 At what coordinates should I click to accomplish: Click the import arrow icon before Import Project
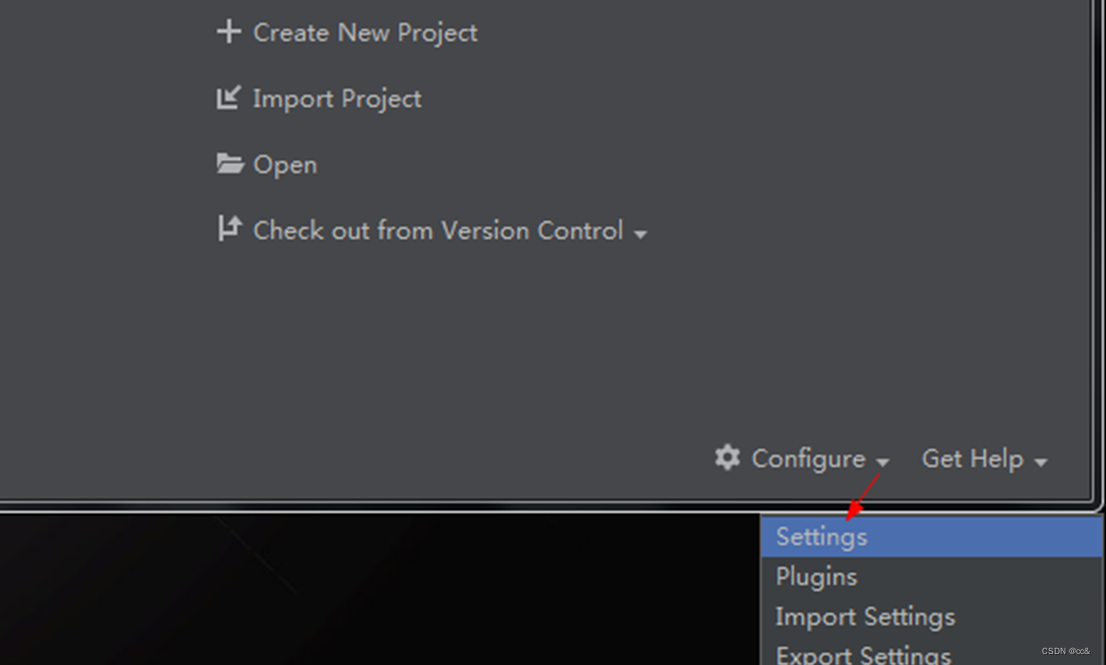[228, 97]
